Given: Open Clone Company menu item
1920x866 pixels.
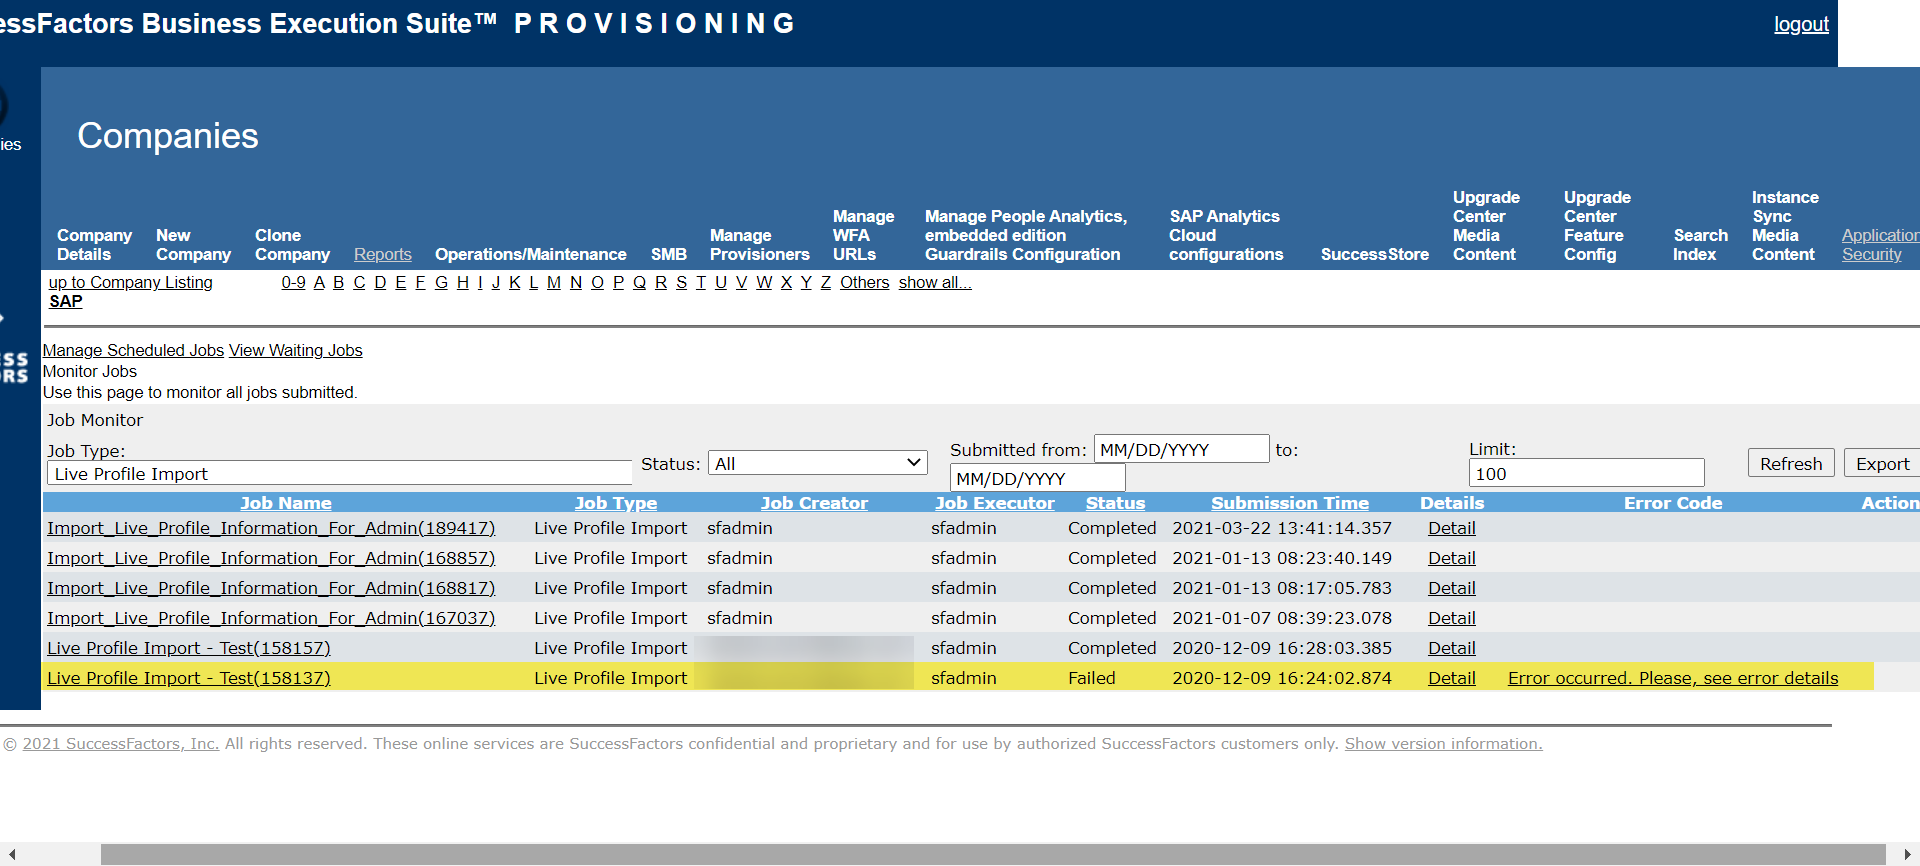Looking at the screenshot, I should click(292, 245).
